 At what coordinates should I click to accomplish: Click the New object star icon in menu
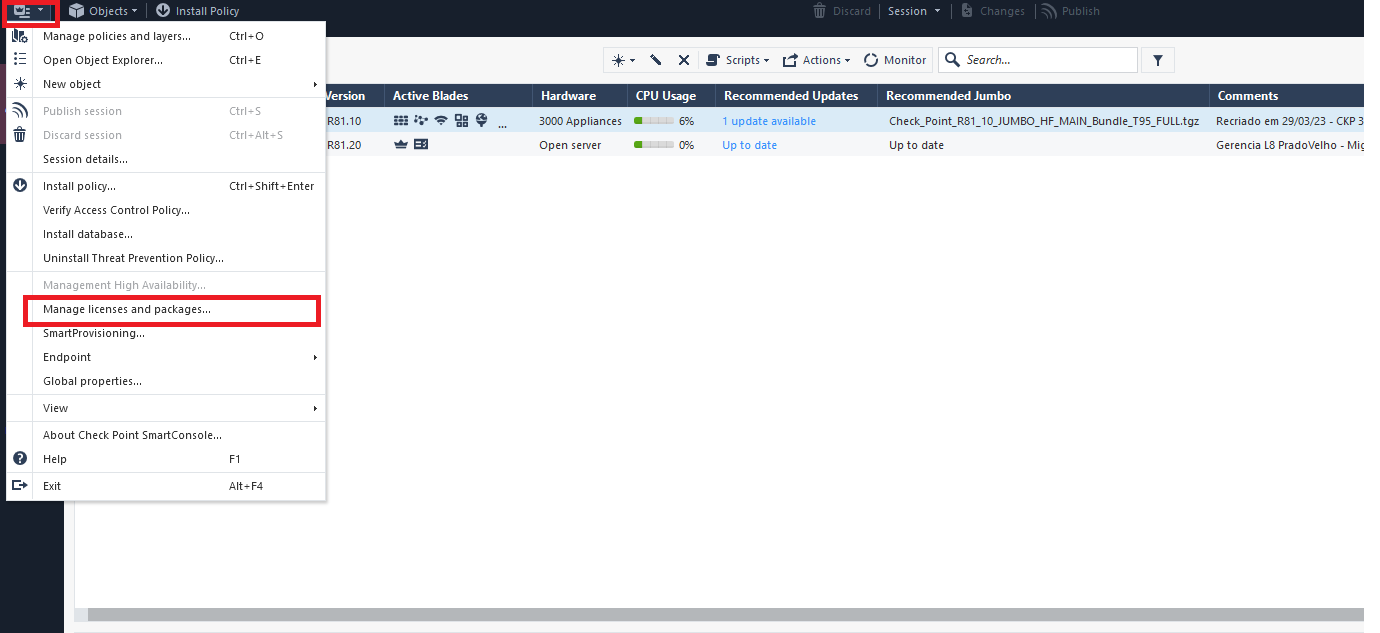point(20,84)
